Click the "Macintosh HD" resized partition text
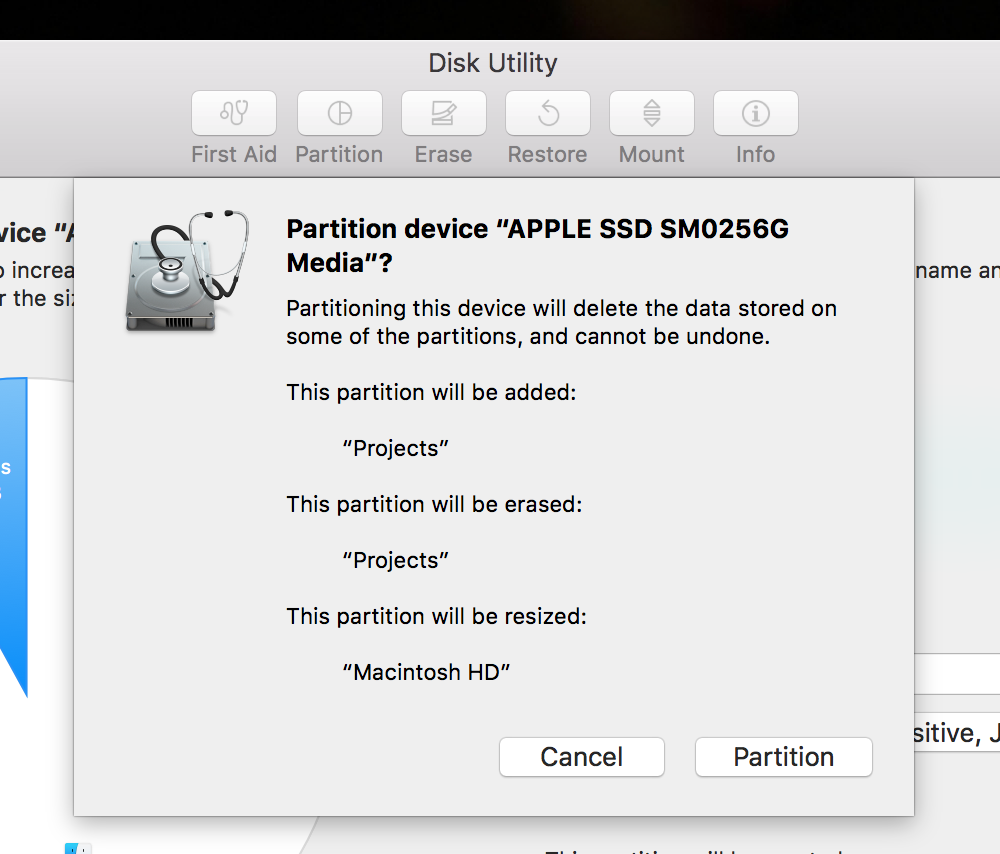This screenshot has height=854, width=1000. [426, 672]
